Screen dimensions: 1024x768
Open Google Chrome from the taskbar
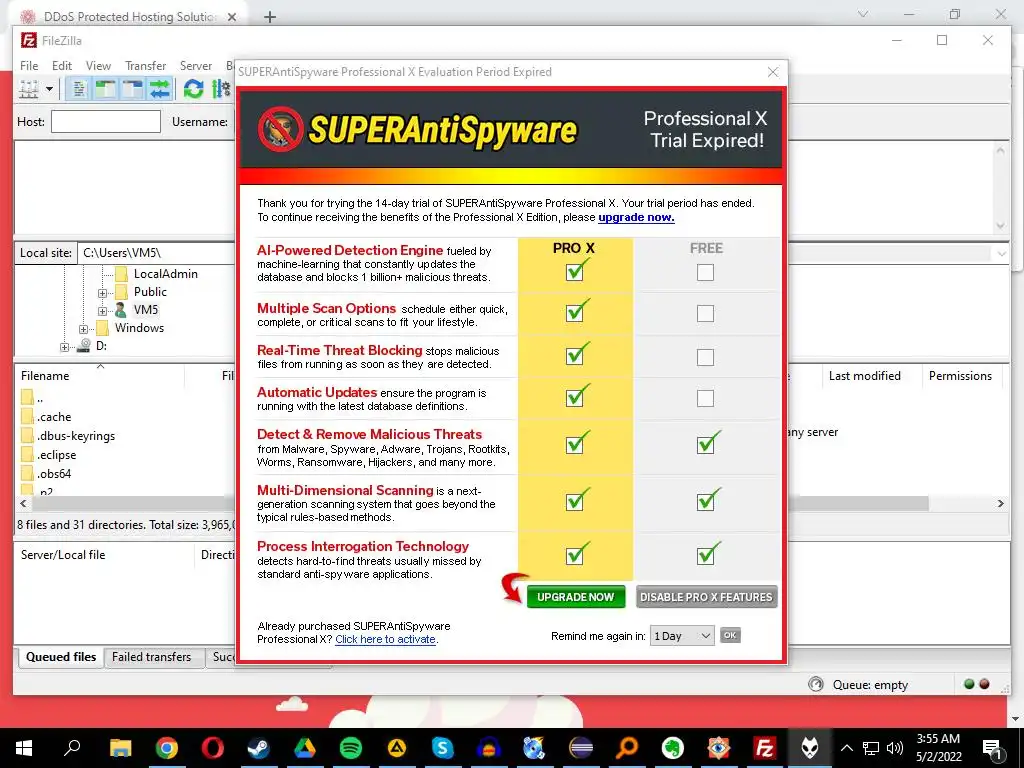click(167, 748)
